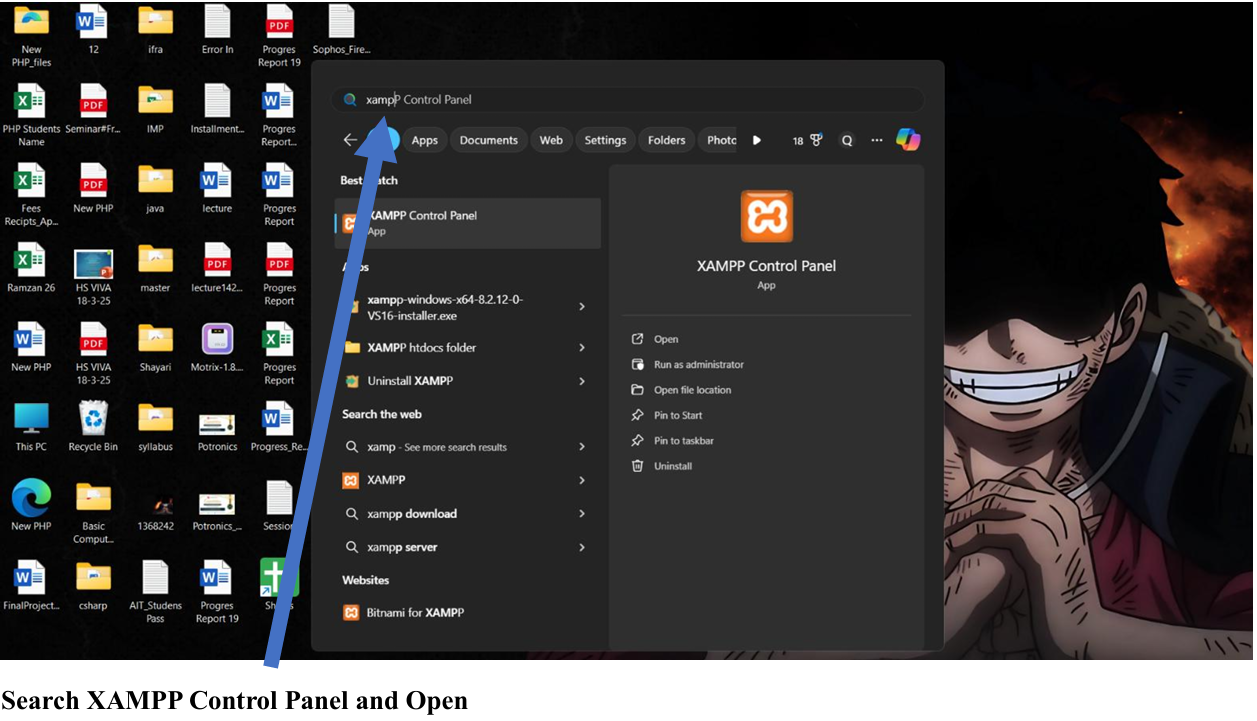Expand the "xampp download" suggestion chevron
Image resolution: width=1257 pixels, height=721 pixels.
coord(582,513)
